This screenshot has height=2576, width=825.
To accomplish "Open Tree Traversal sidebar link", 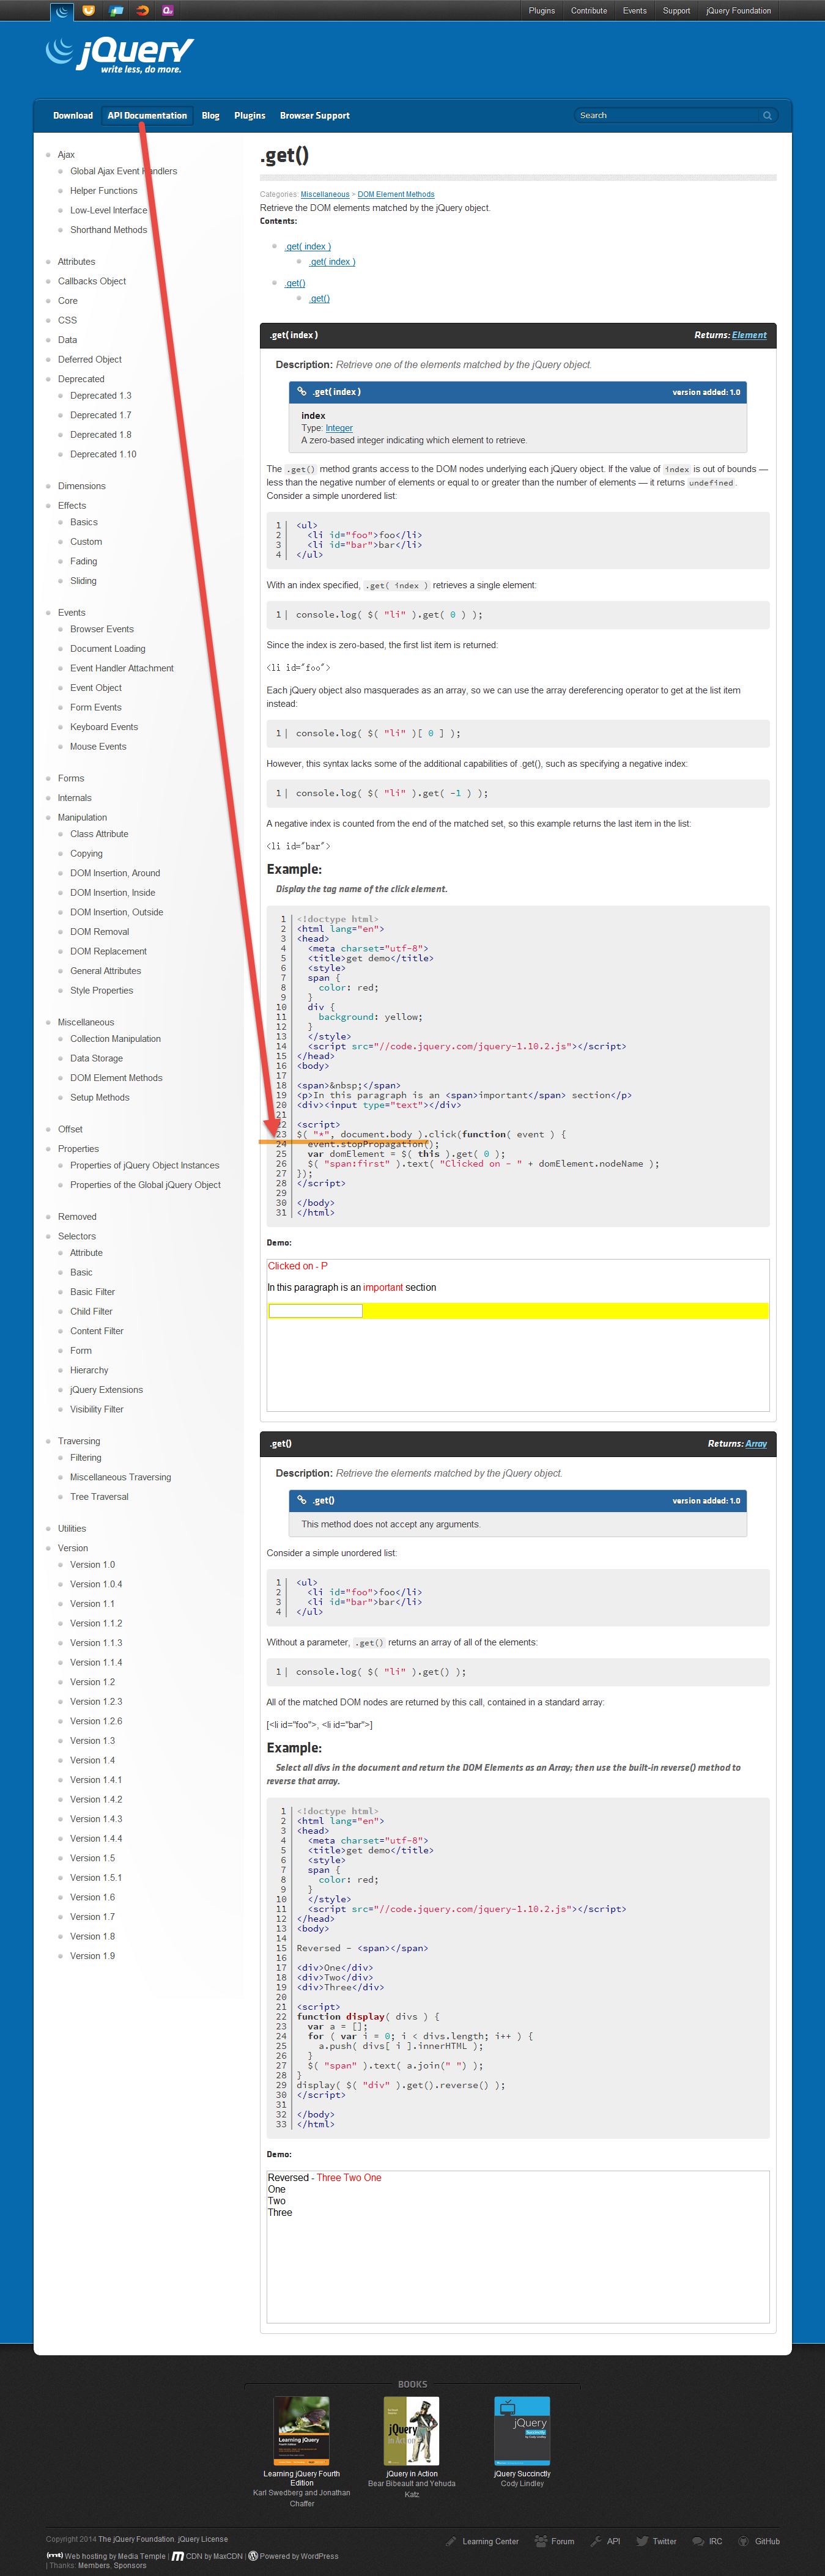I will pos(99,1497).
